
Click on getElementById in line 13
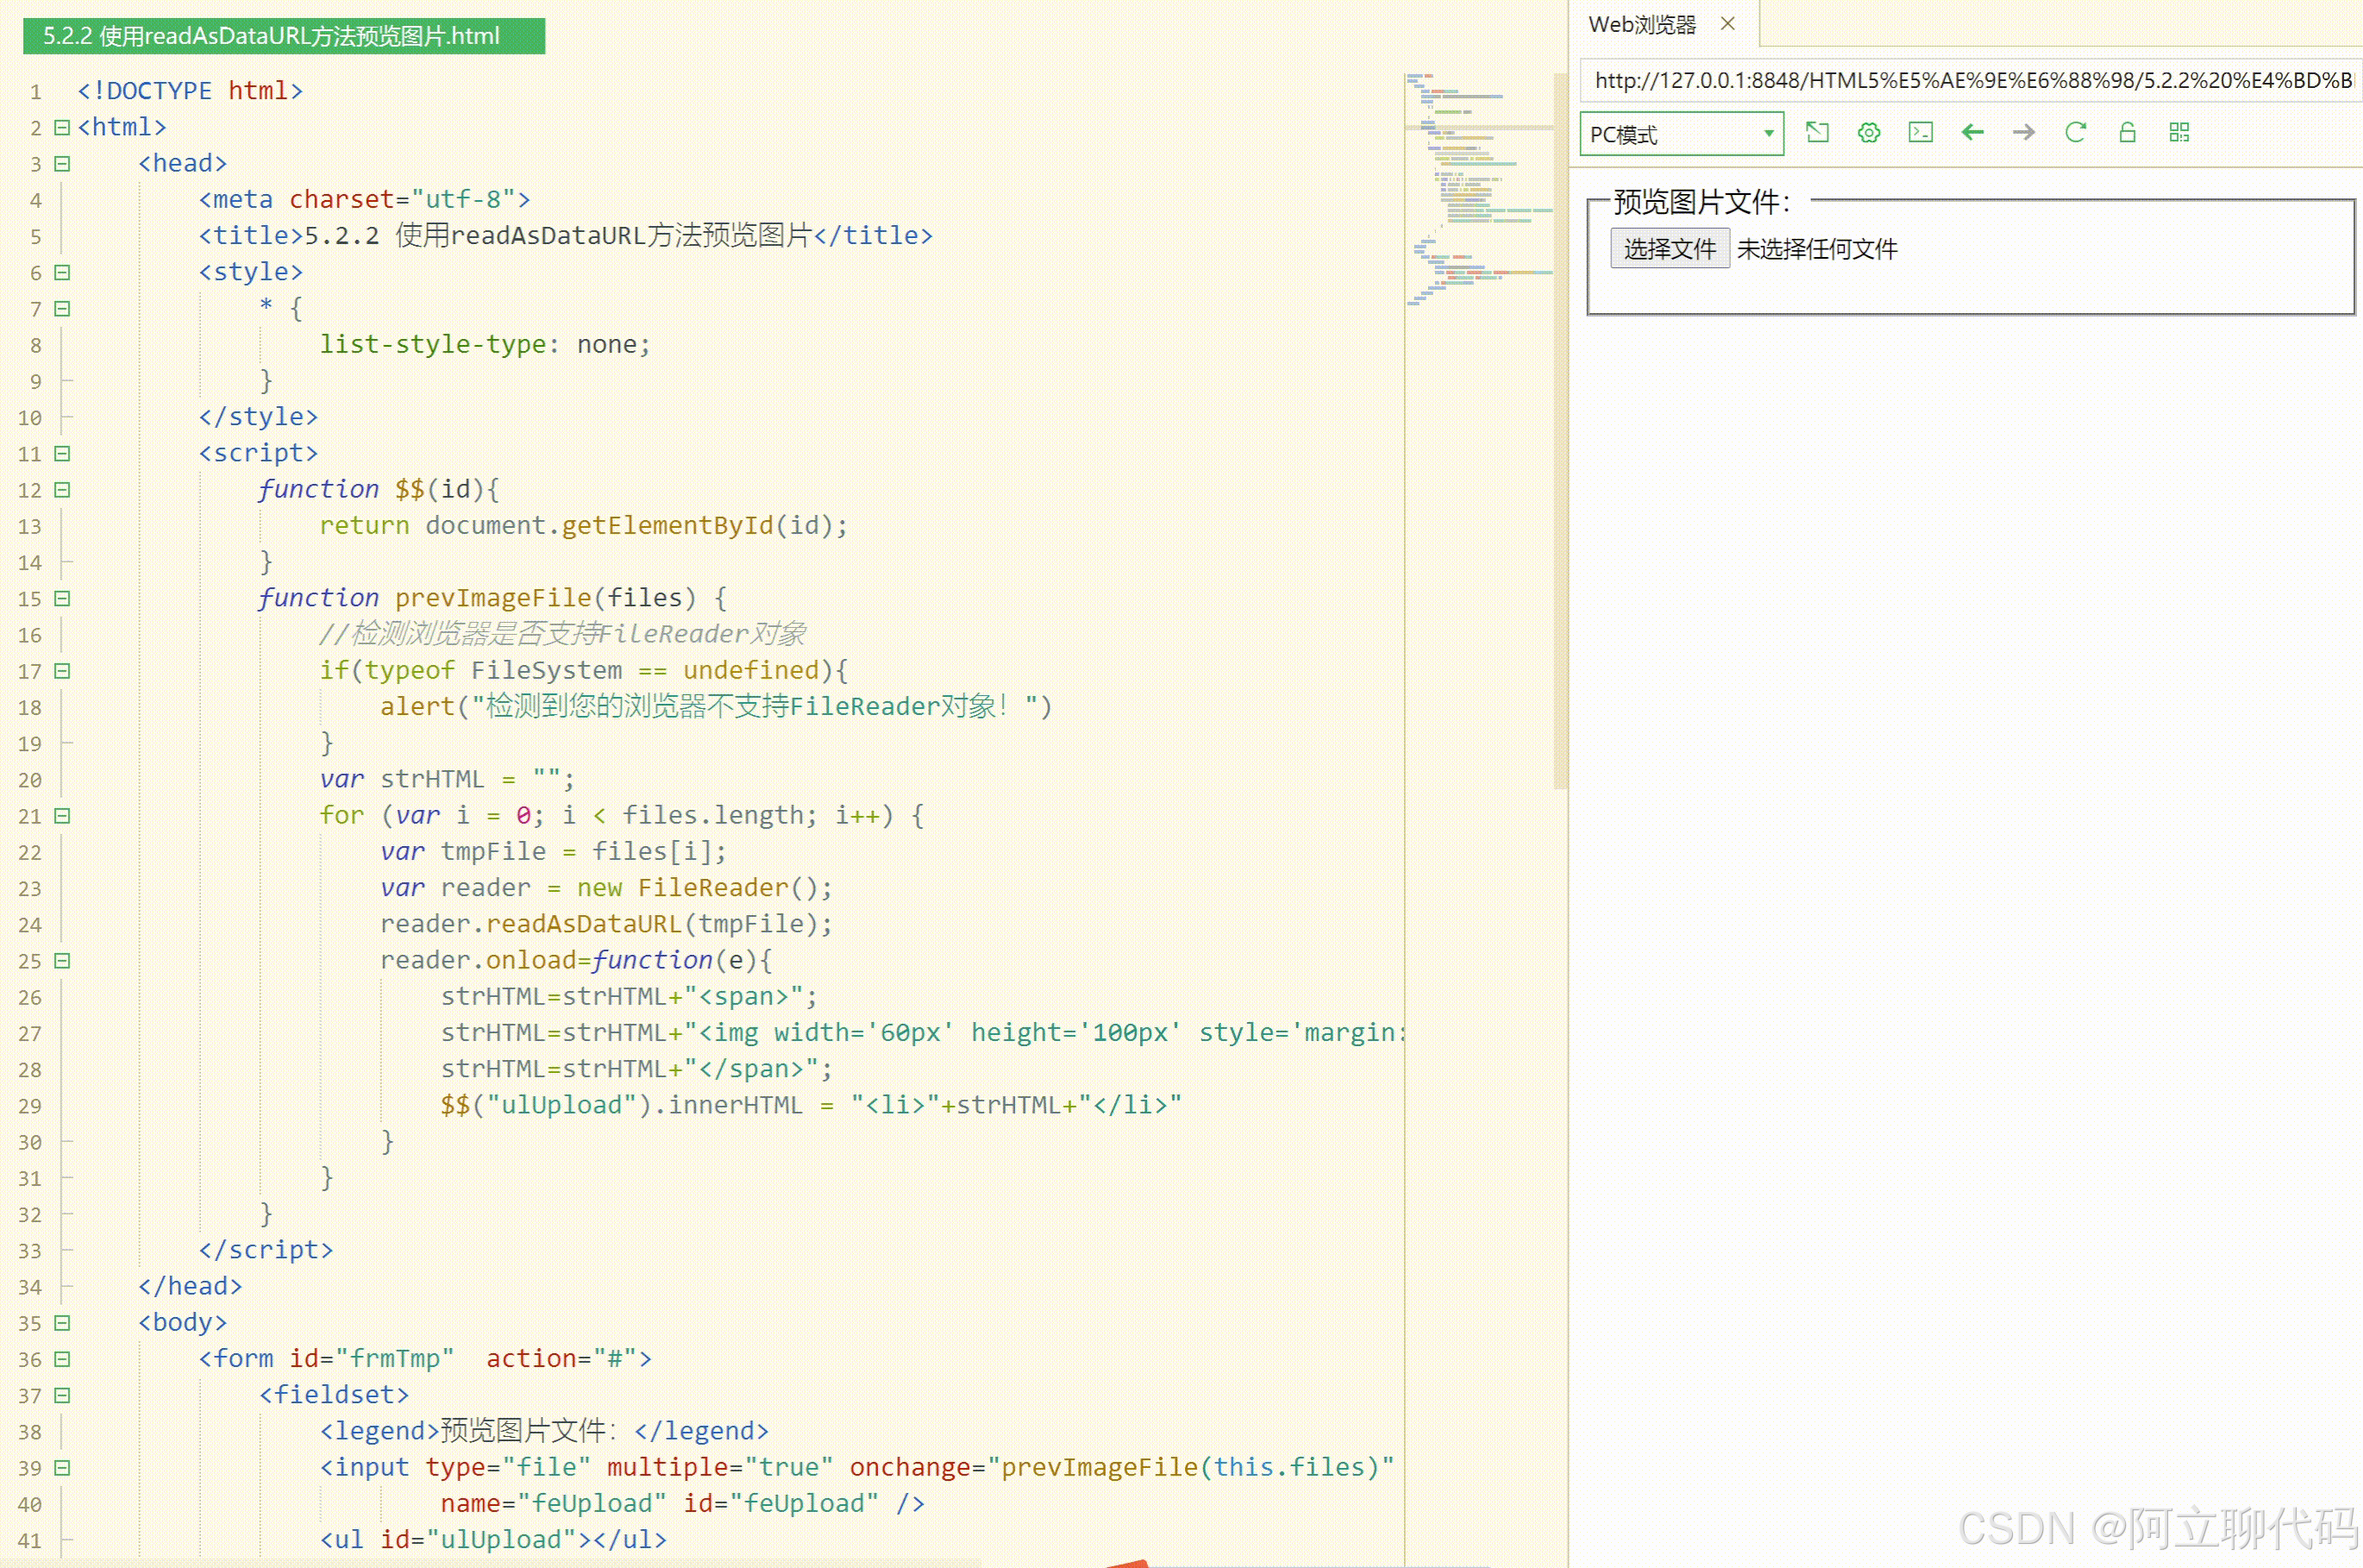667,525
